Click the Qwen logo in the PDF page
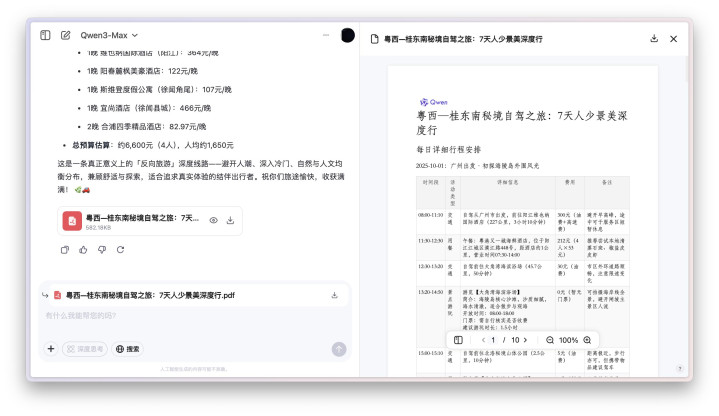The height and width of the screenshot is (416, 719). [433, 102]
